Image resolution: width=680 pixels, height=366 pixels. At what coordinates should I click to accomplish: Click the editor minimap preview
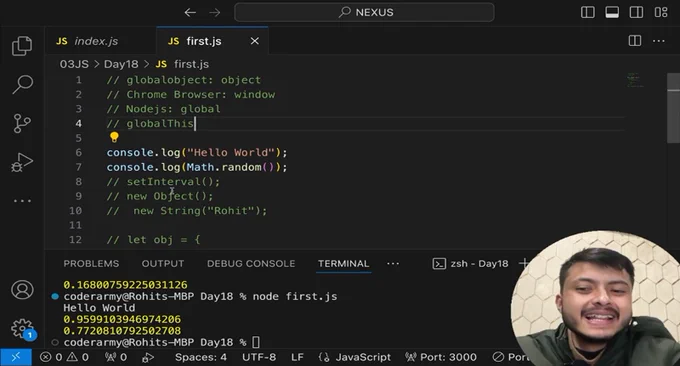point(635,80)
